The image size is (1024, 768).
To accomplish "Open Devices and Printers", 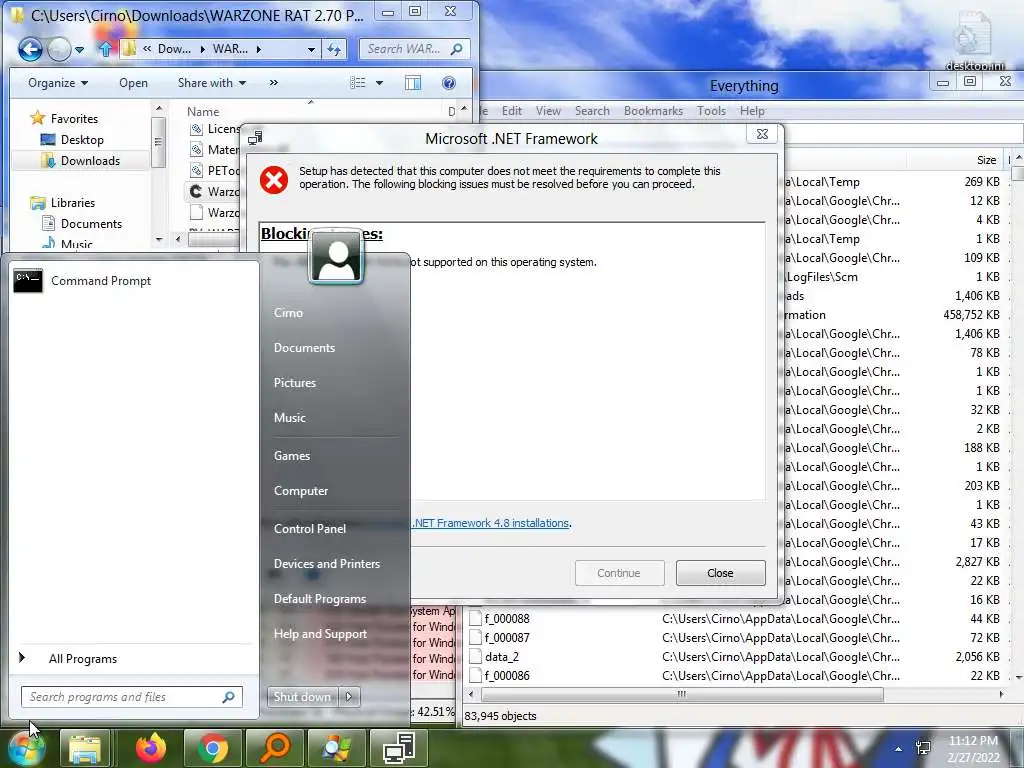I will coord(327,564).
